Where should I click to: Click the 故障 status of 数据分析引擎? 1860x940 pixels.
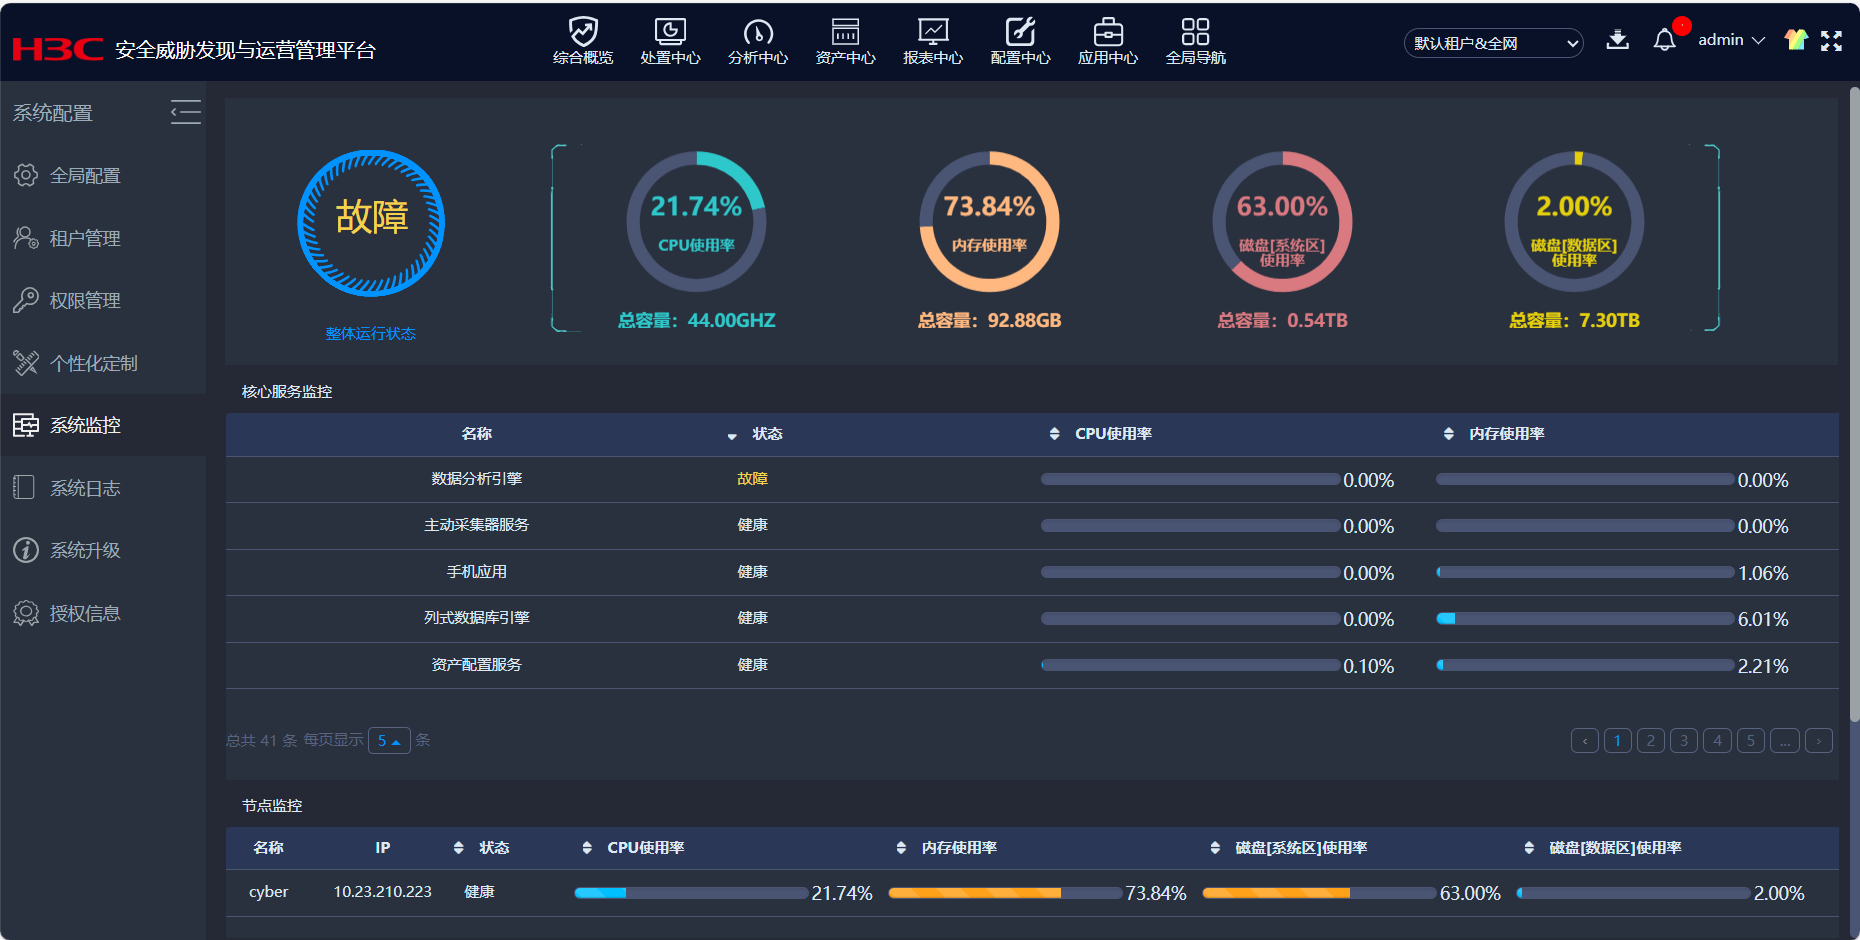pos(752,479)
